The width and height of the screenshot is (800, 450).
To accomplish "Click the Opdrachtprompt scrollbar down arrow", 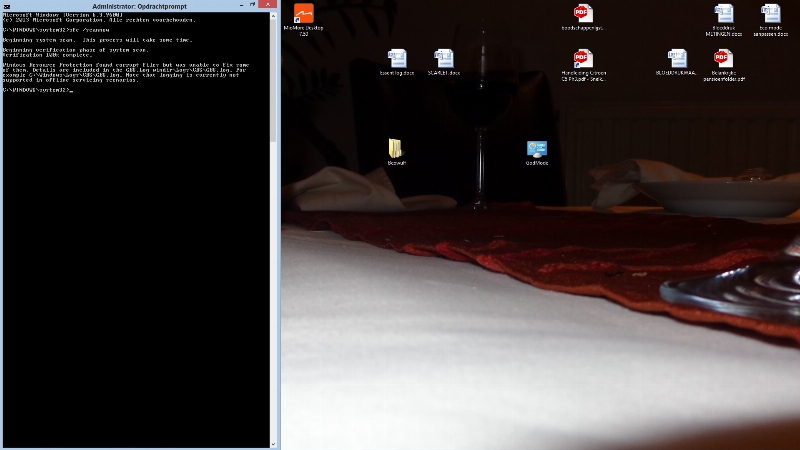I will [x=273, y=444].
